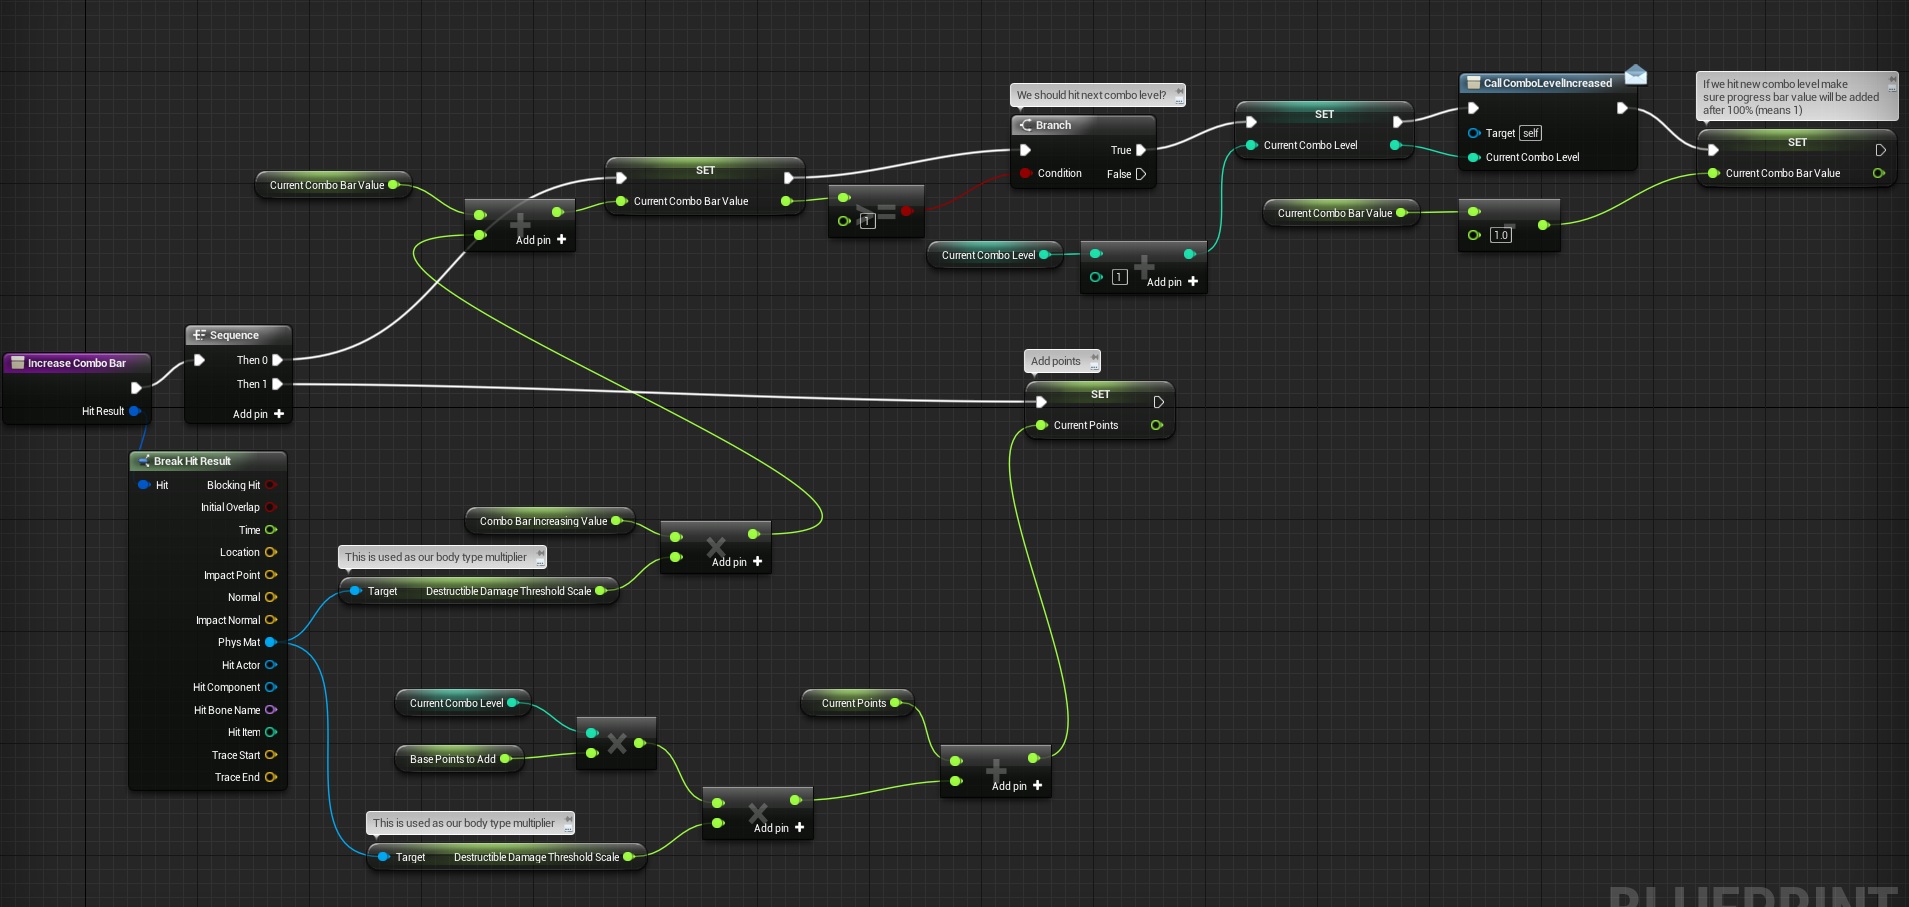Click the Hit Item output pin
The image size is (1909, 907).
[x=271, y=732]
